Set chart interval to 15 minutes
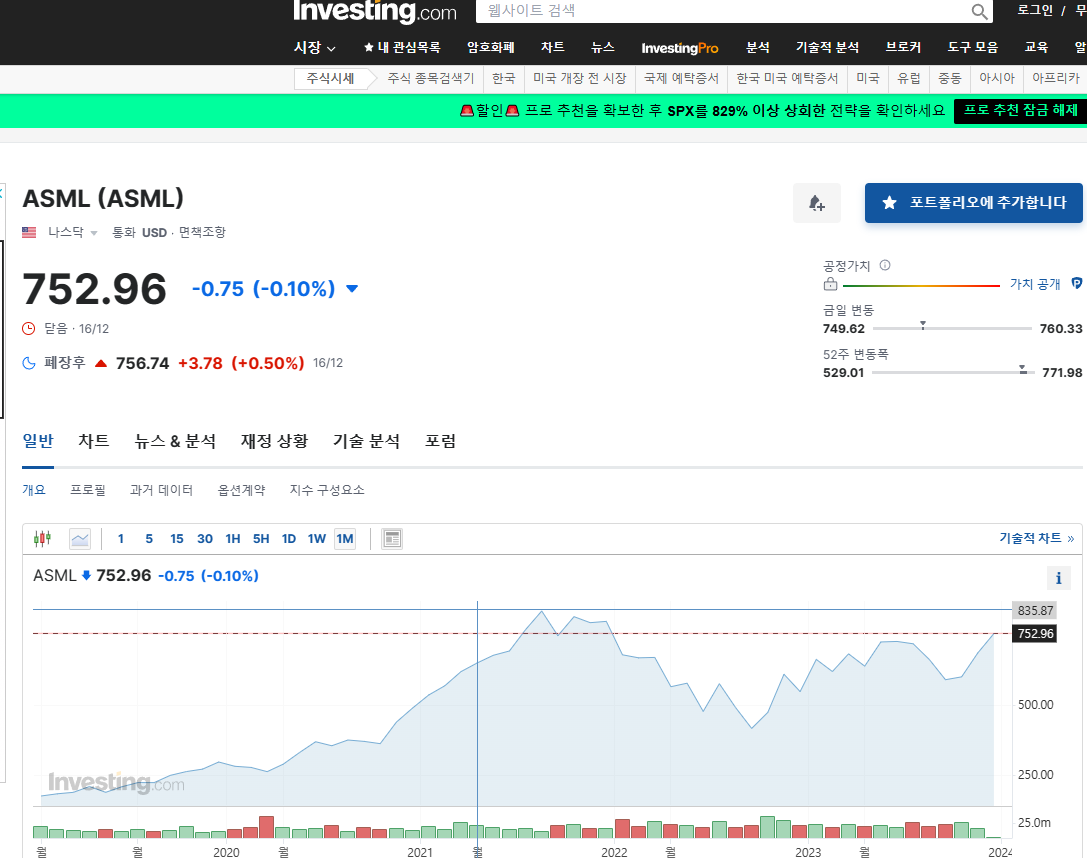The image size is (1087, 858). coord(177,539)
